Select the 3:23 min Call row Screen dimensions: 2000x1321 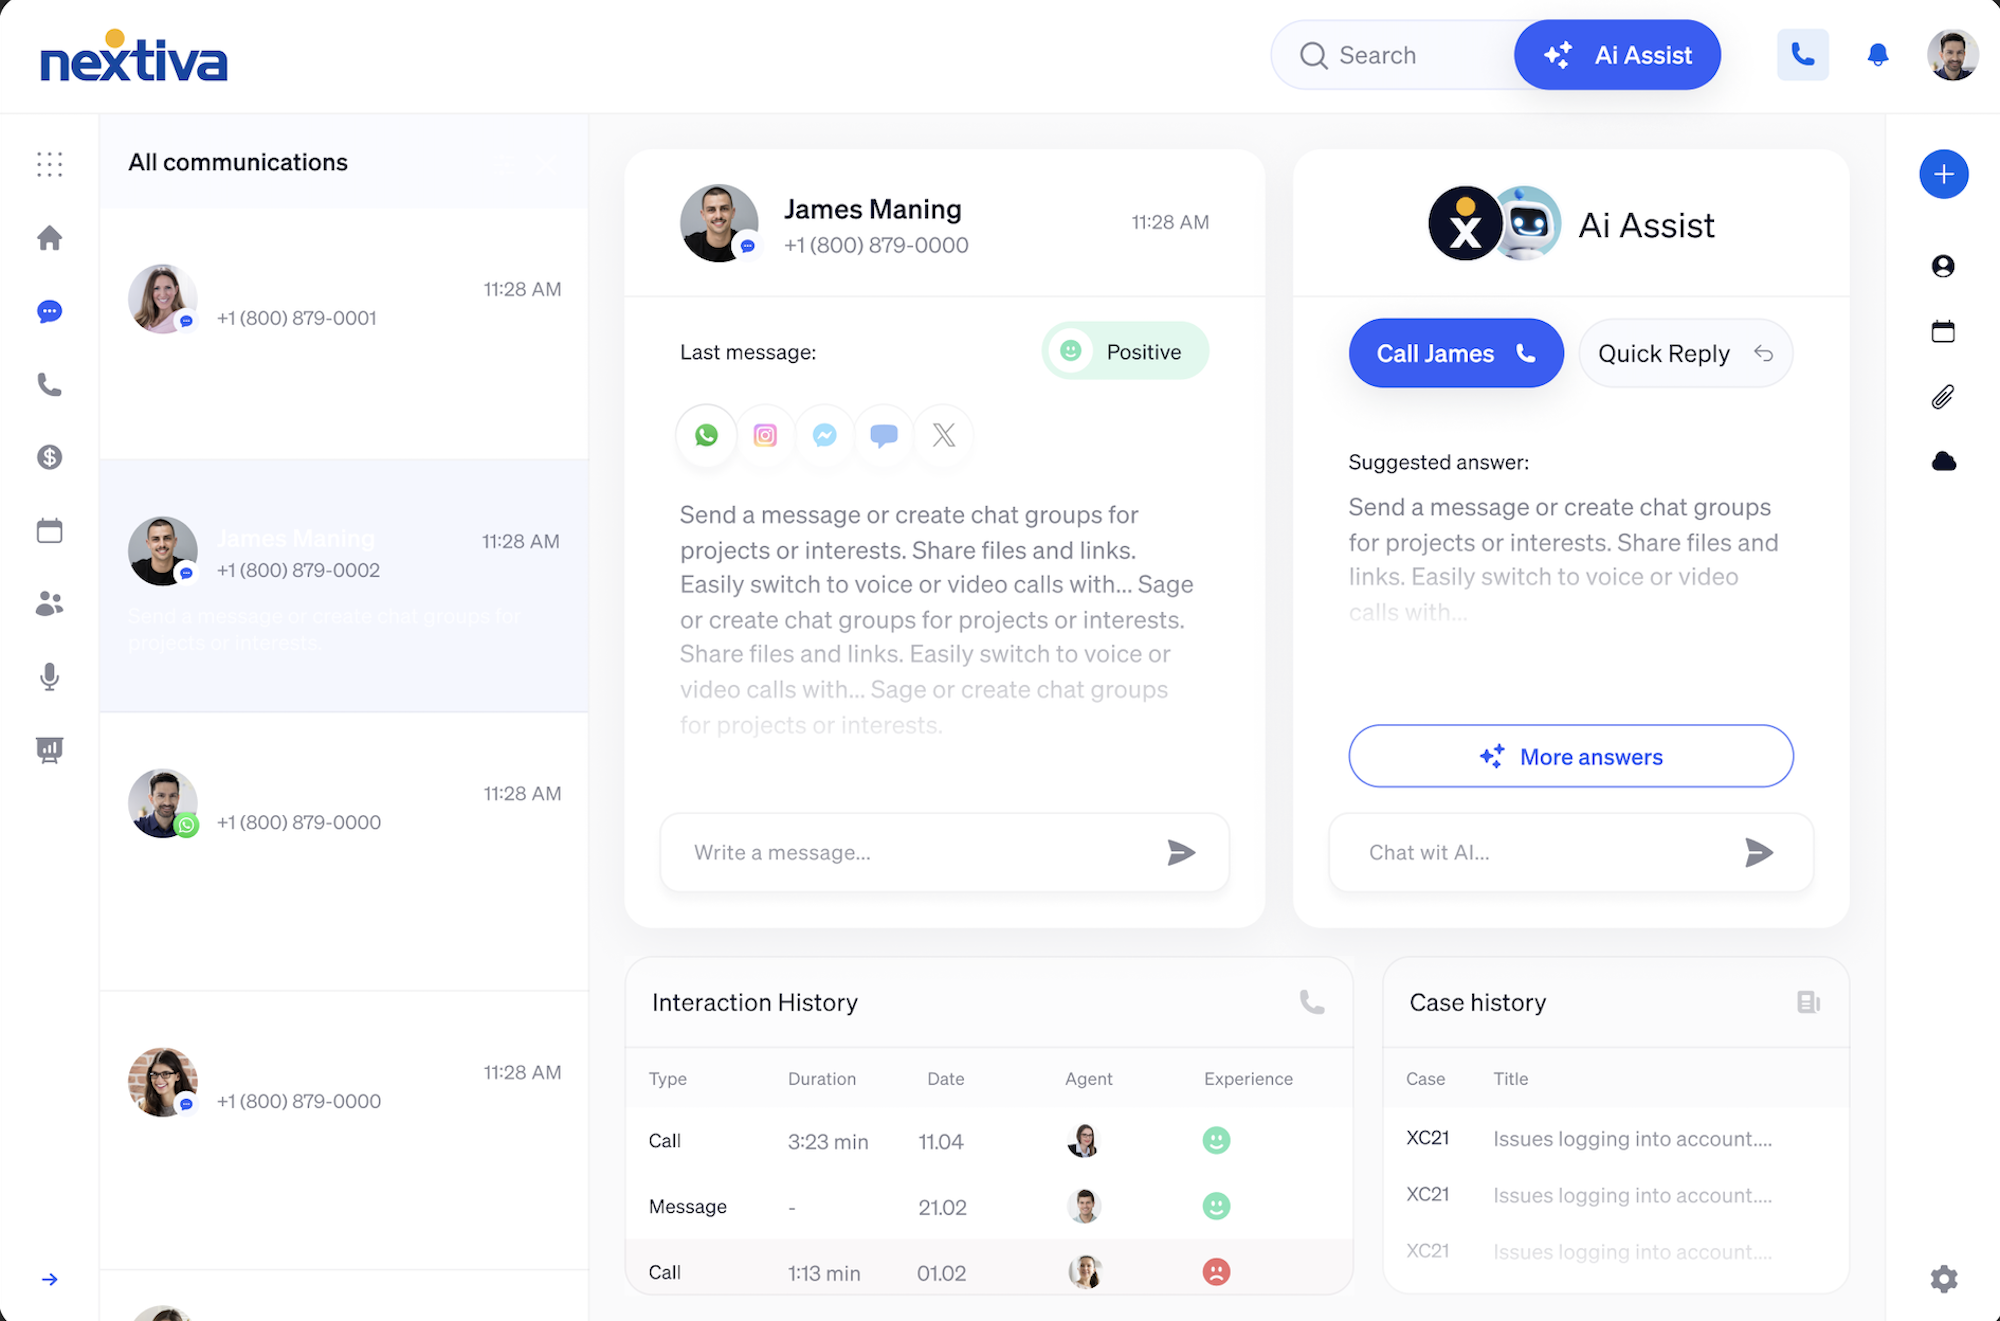tap(989, 1140)
